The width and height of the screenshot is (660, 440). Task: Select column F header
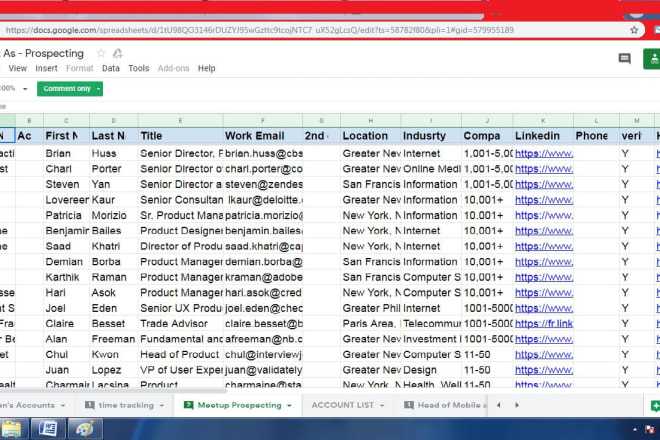click(x=263, y=120)
